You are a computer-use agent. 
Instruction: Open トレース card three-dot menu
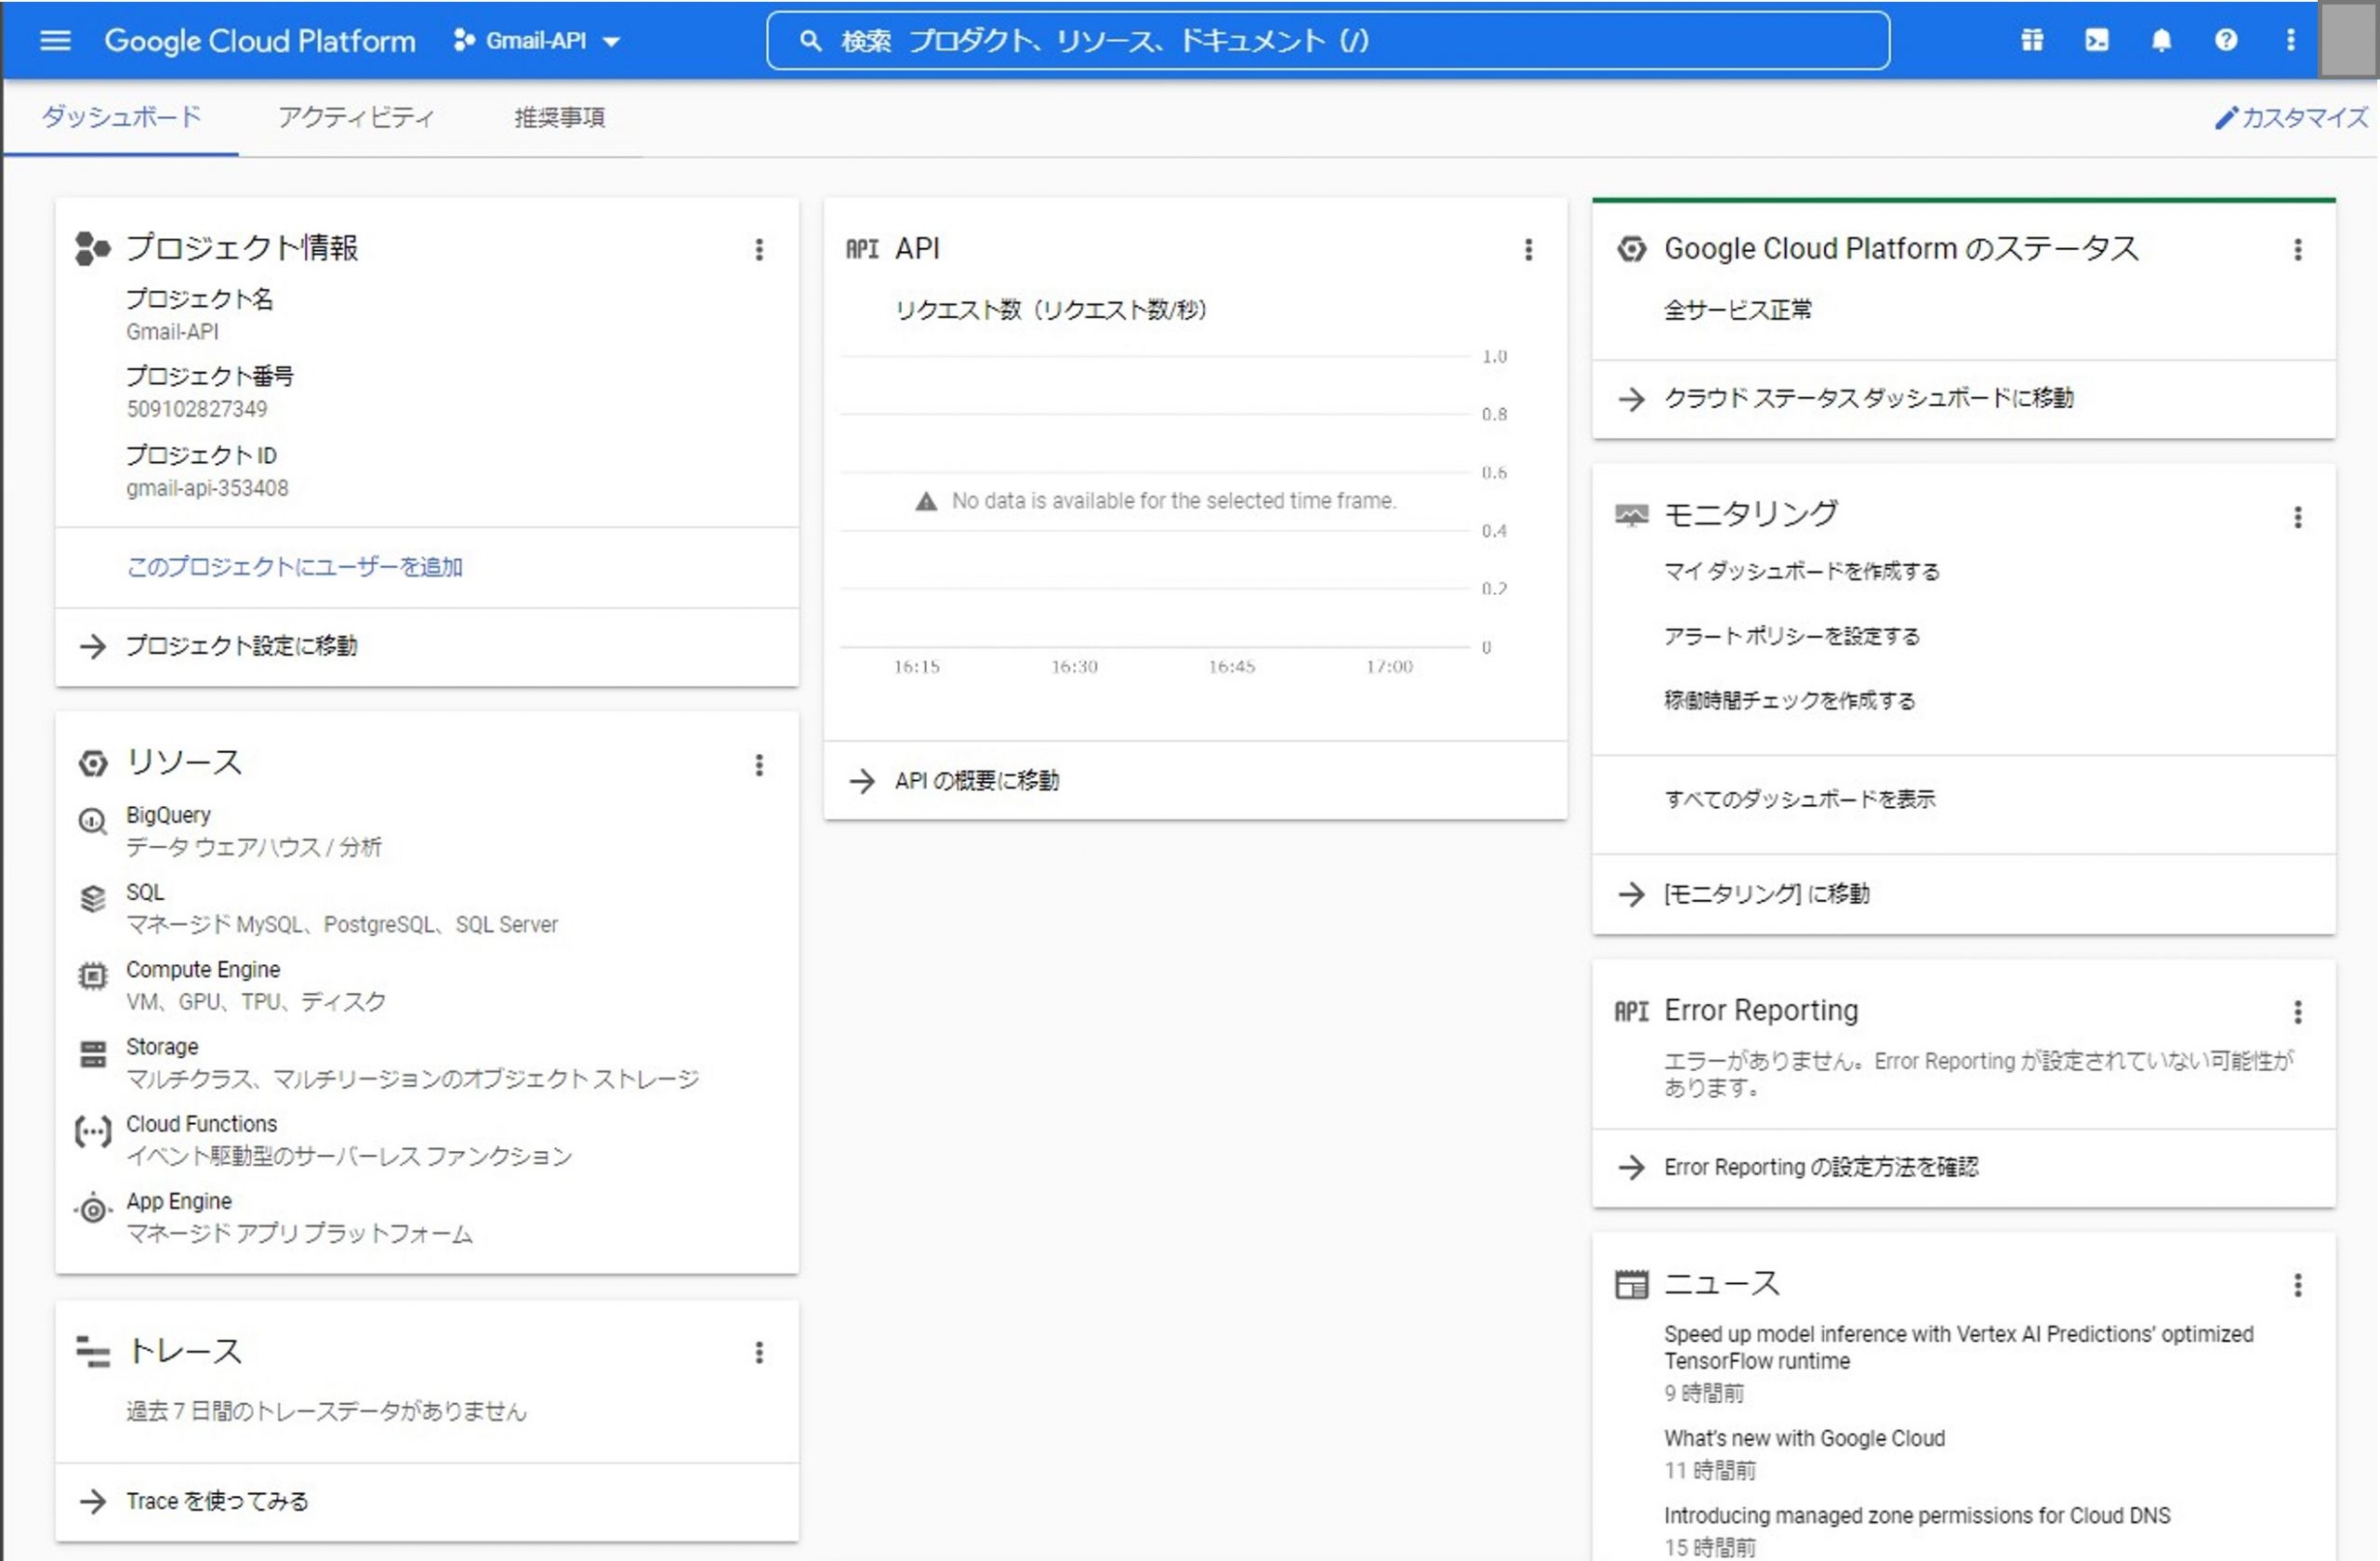coord(759,1354)
